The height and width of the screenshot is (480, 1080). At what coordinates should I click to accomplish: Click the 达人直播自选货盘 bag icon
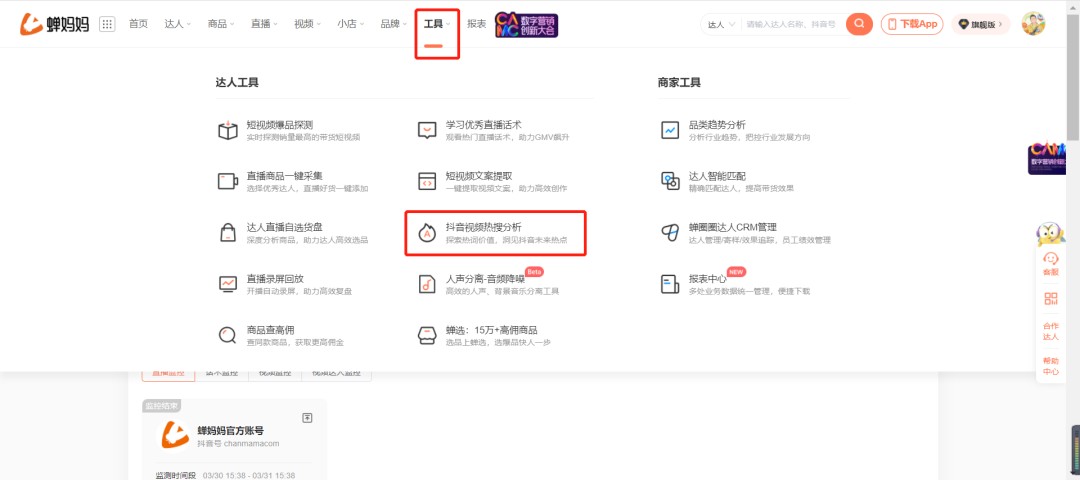[228, 232]
